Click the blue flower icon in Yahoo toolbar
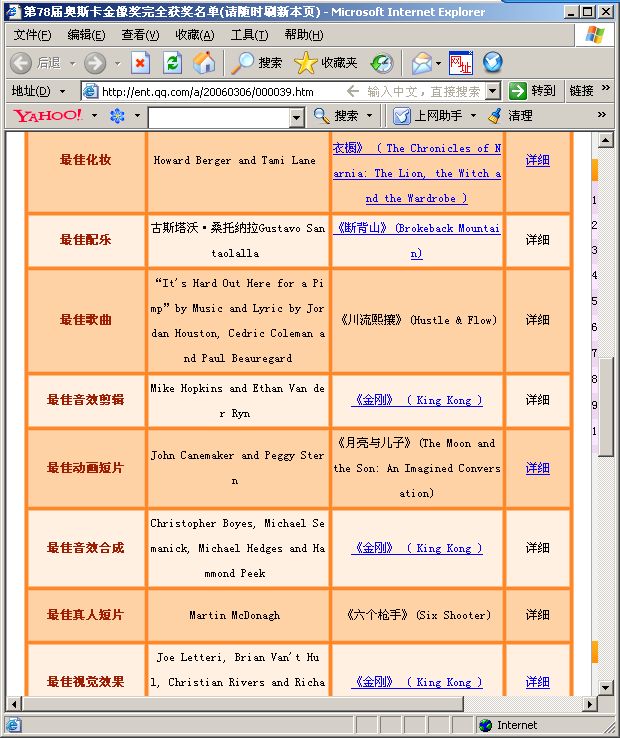The width and height of the screenshot is (620, 738). click(117, 115)
